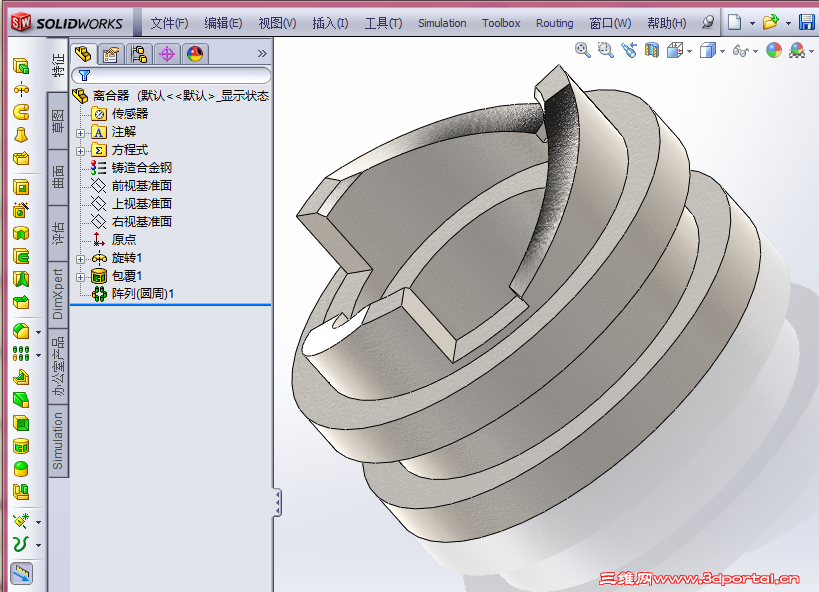The height and width of the screenshot is (592, 819).
Task: Open the 编辑(E) menu
Action: [223, 23]
